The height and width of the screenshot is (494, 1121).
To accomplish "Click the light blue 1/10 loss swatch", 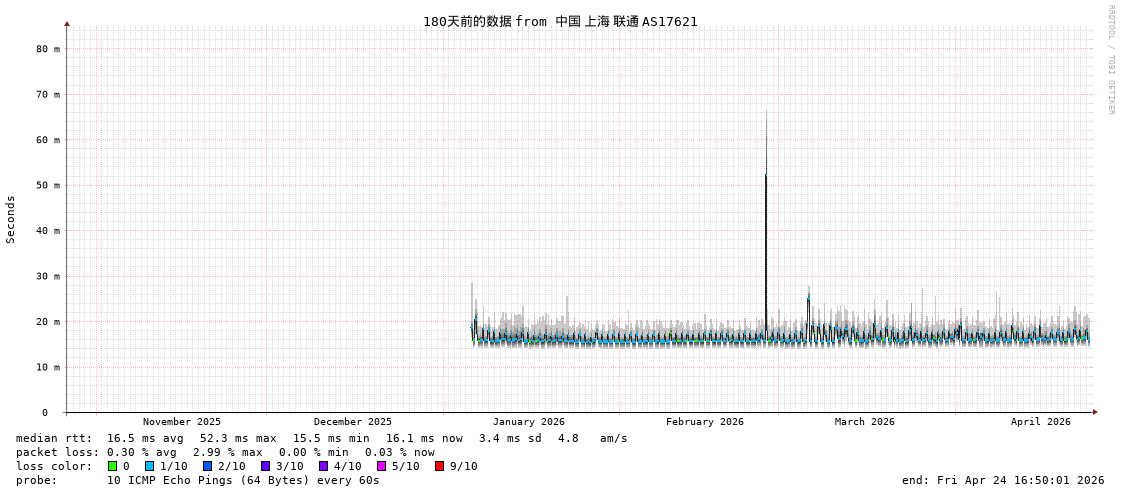I will (x=149, y=466).
